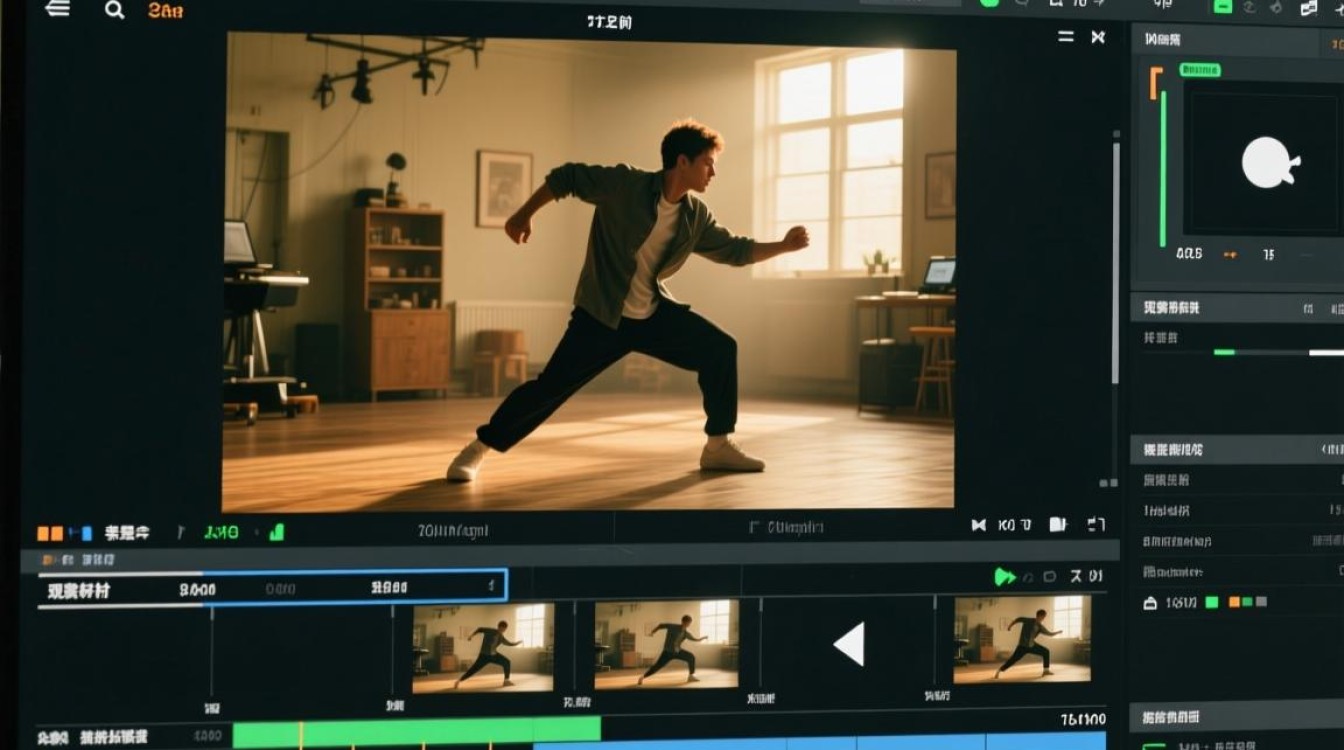Click the vertical green level bar
The height and width of the screenshot is (750, 1344).
click(x=1163, y=168)
